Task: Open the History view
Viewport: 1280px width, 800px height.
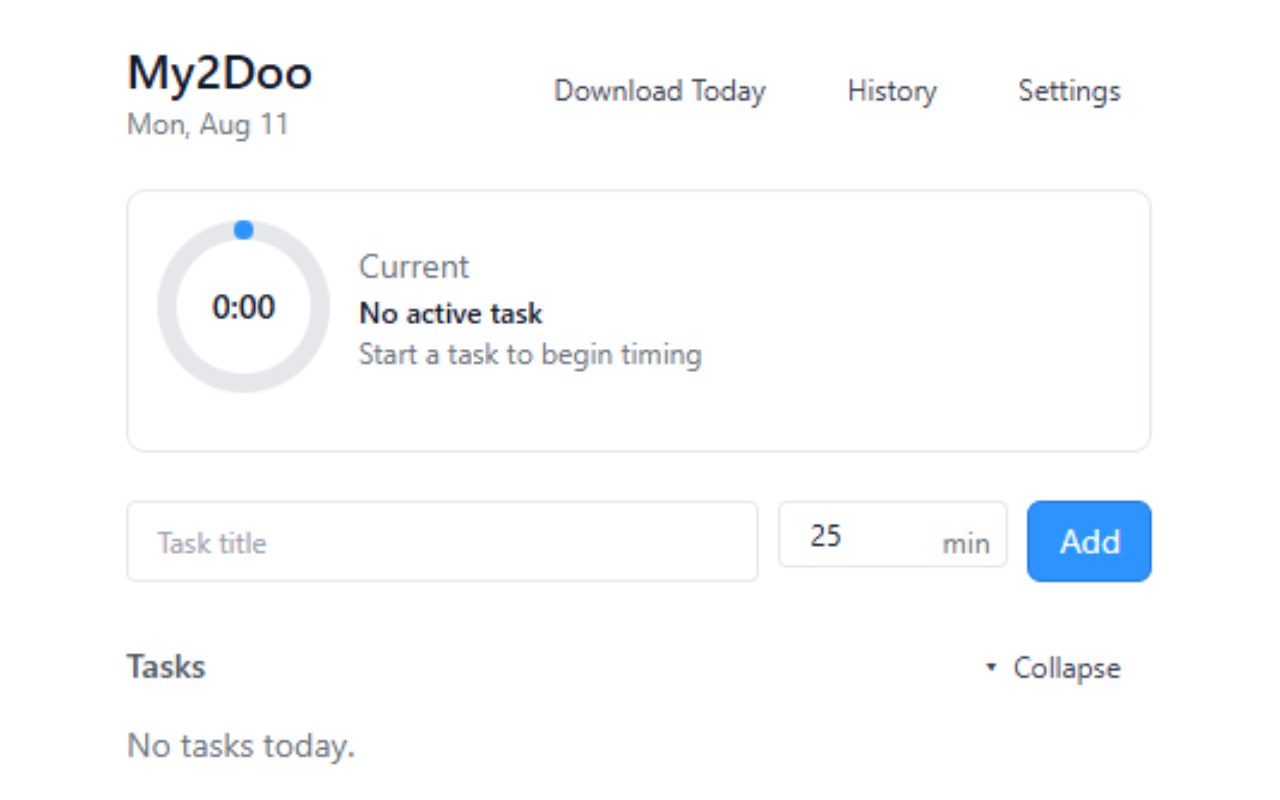Action: [892, 91]
